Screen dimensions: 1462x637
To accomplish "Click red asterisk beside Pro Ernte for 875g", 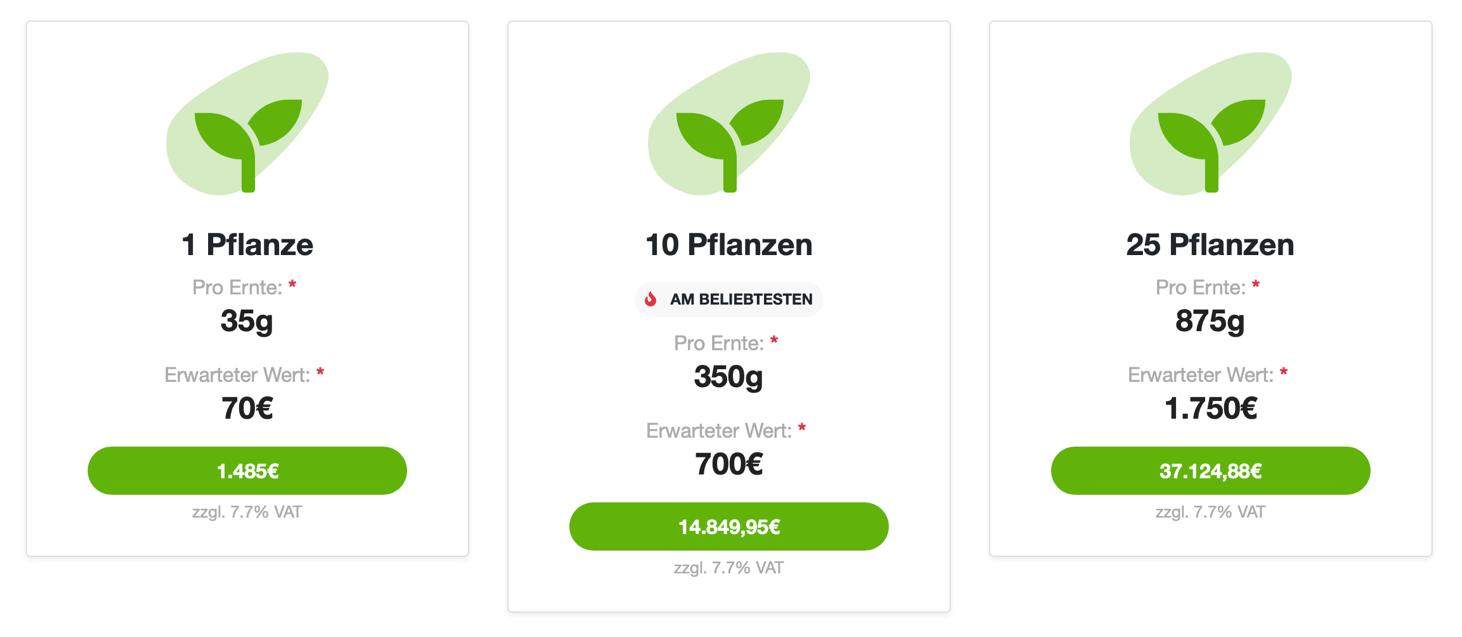I will tap(1256, 286).
